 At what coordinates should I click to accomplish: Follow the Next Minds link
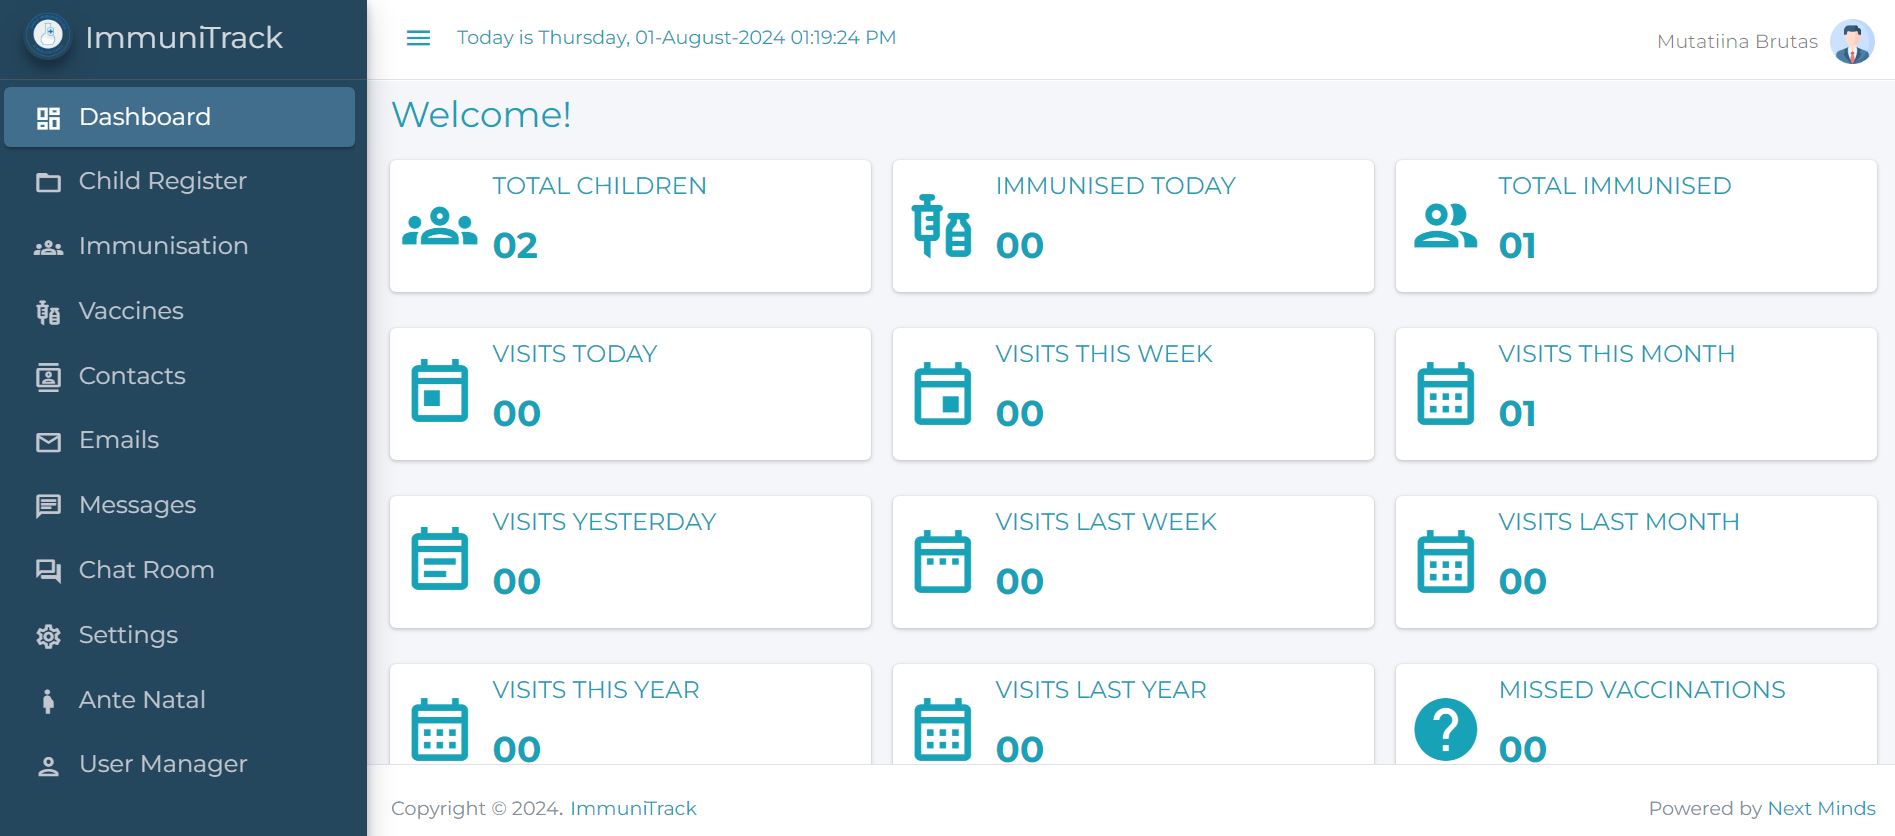point(1821,808)
